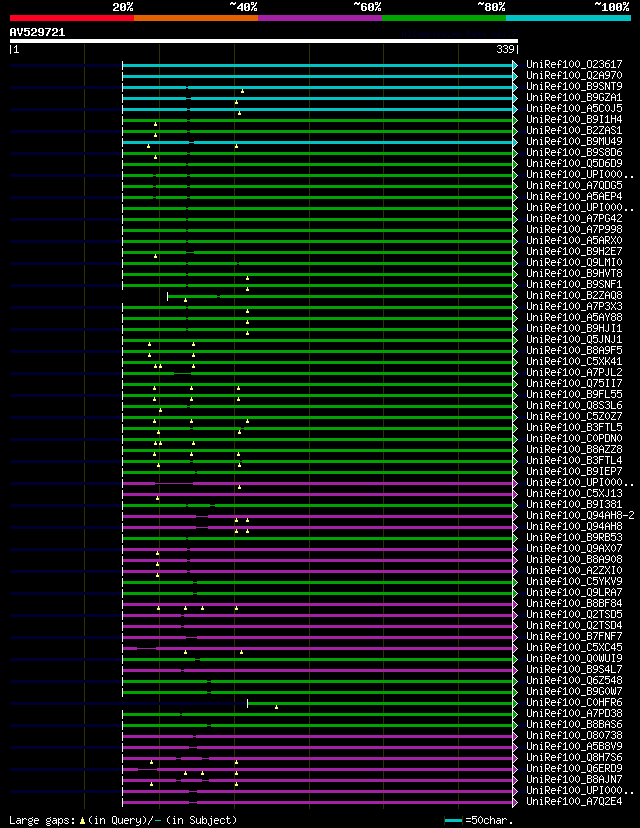Select subject UniRef100_C5XK41
Viewport: 640px width, 828px height.
pyautogui.click(x=575, y=361)
